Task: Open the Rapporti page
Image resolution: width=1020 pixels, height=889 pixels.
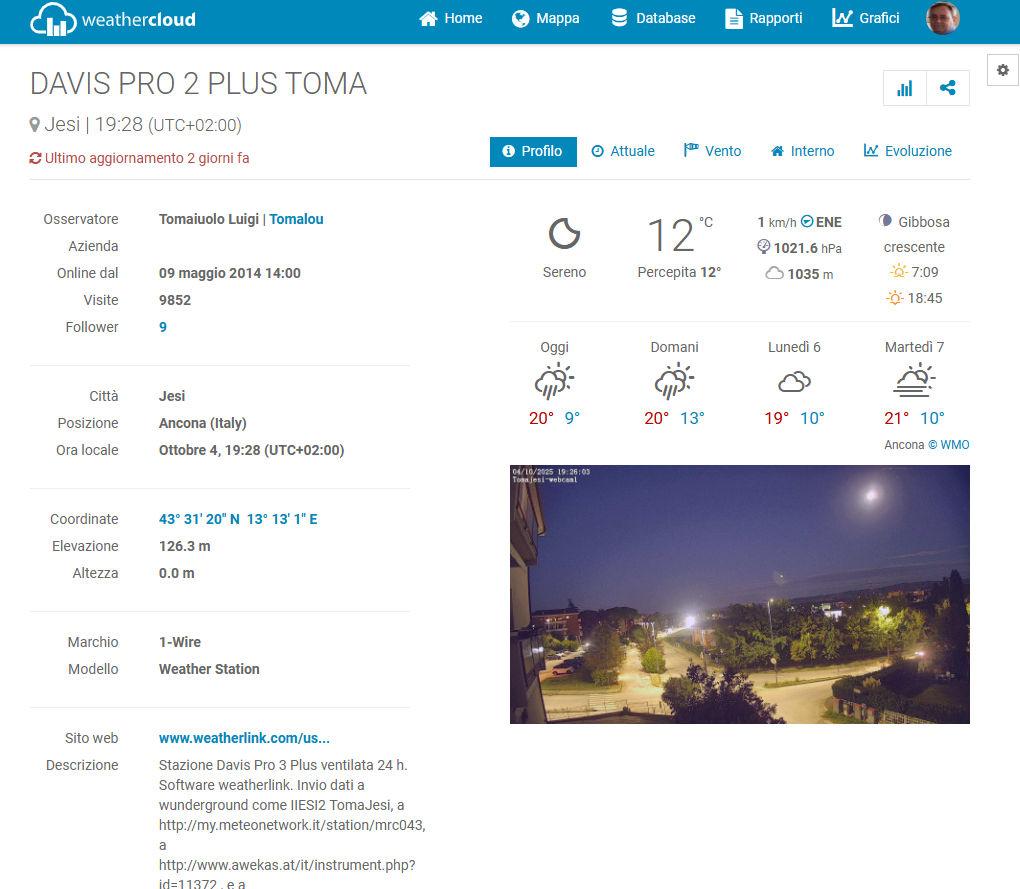Action: click(763, 18)
